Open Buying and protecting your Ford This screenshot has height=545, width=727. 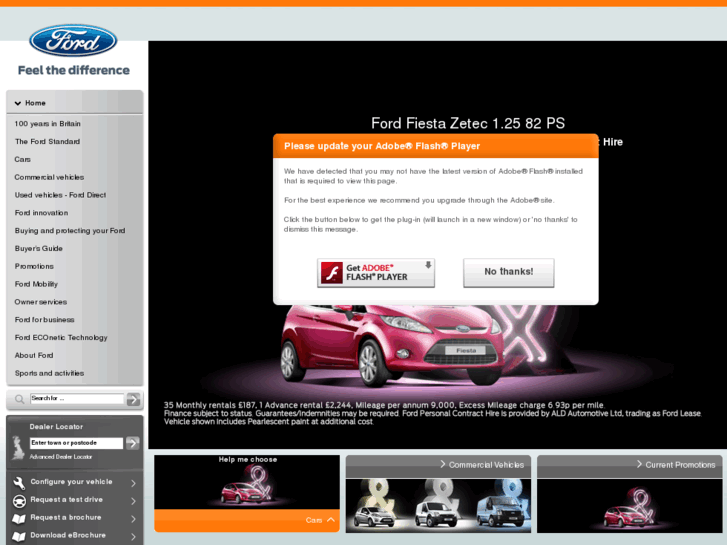pyautogui.click(x=70, y=231)
